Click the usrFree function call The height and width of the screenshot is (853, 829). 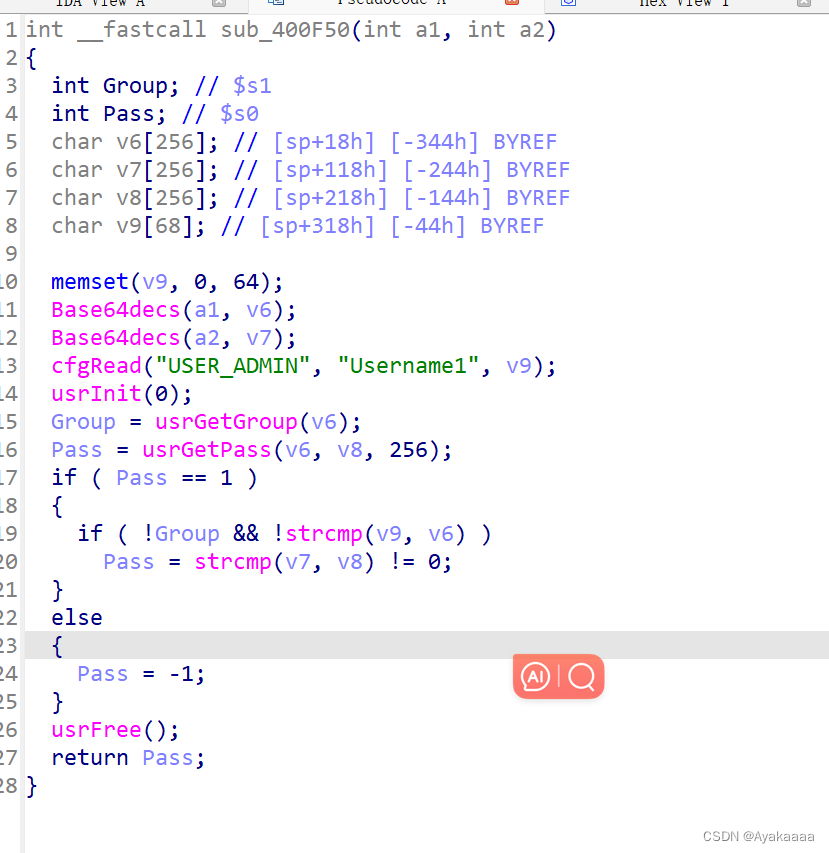[96, 730]
